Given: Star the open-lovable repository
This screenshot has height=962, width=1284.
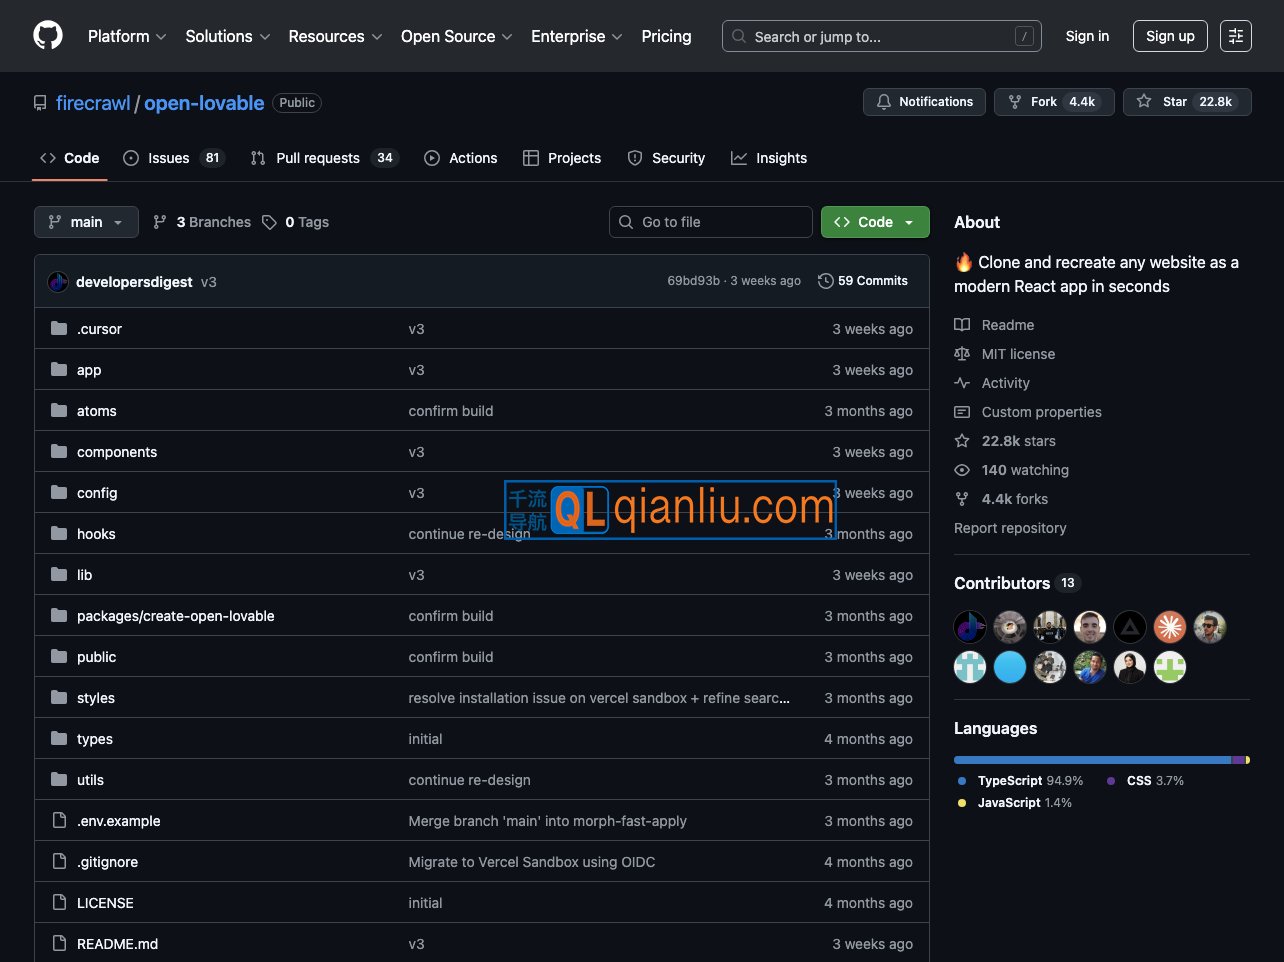Looking at the screenshot, I should pos(1186,102).
